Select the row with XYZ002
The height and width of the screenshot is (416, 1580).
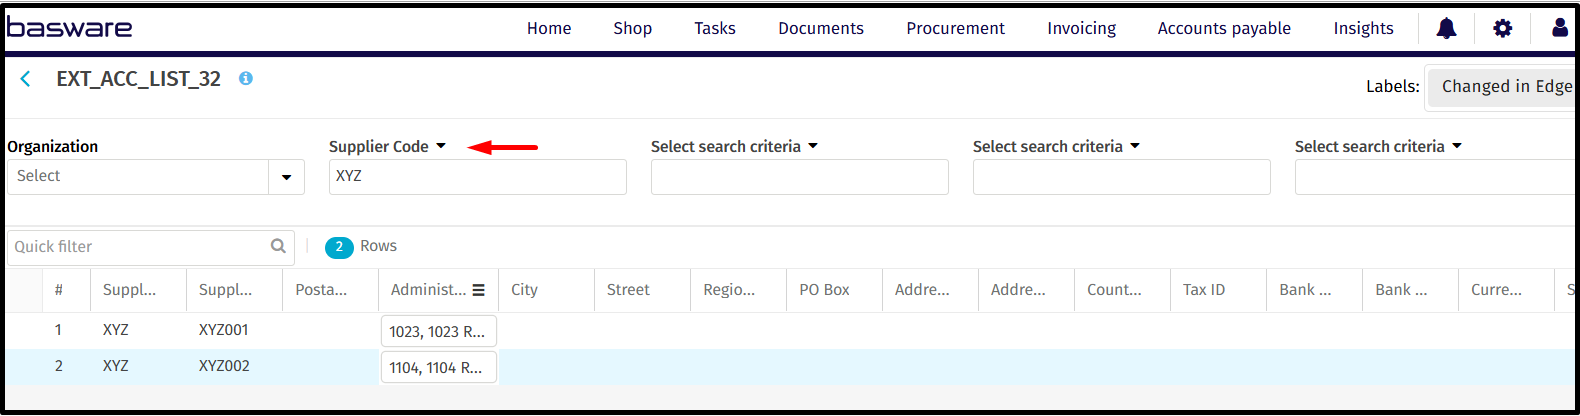224,366
